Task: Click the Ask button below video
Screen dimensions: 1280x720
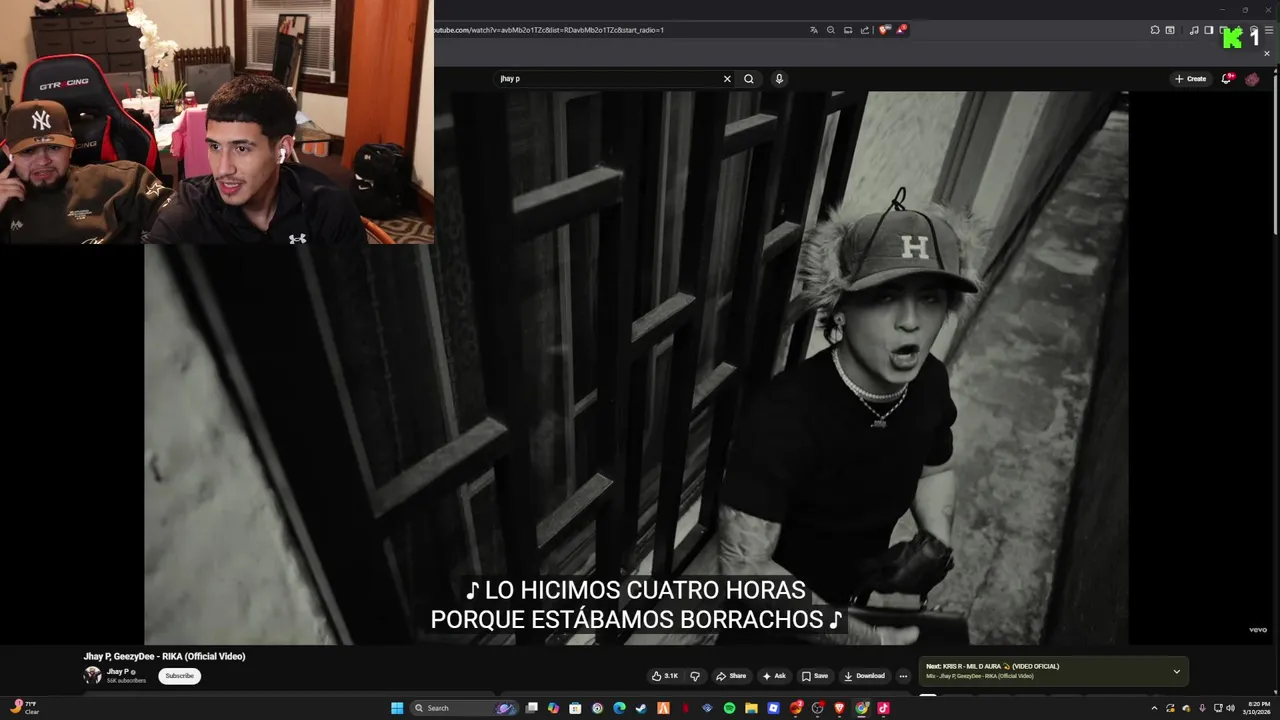Action: click(774, 676)
